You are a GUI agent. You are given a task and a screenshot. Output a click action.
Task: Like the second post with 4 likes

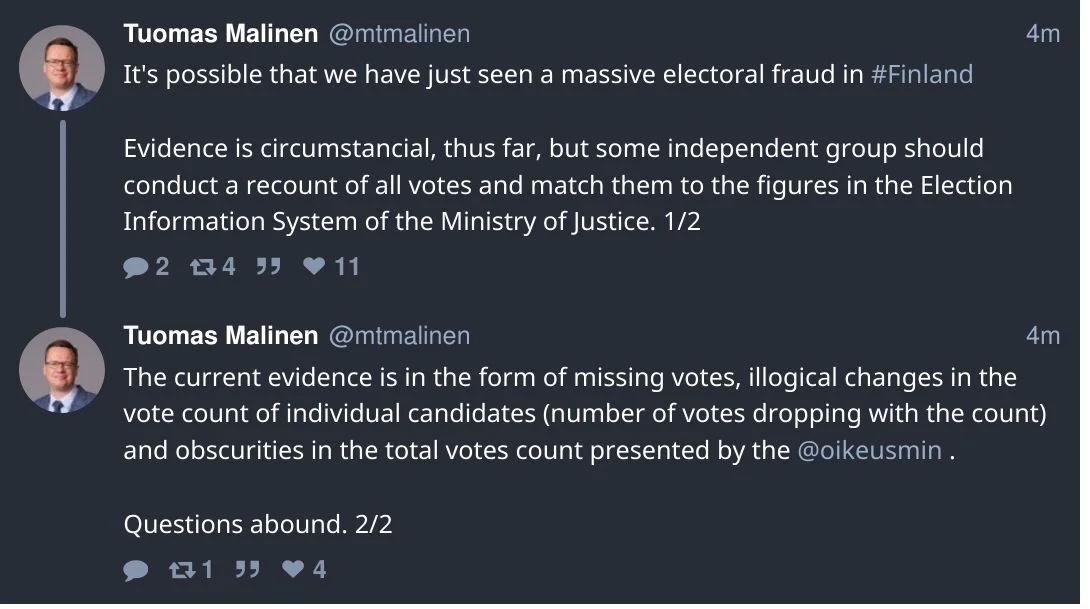point(293,570)
